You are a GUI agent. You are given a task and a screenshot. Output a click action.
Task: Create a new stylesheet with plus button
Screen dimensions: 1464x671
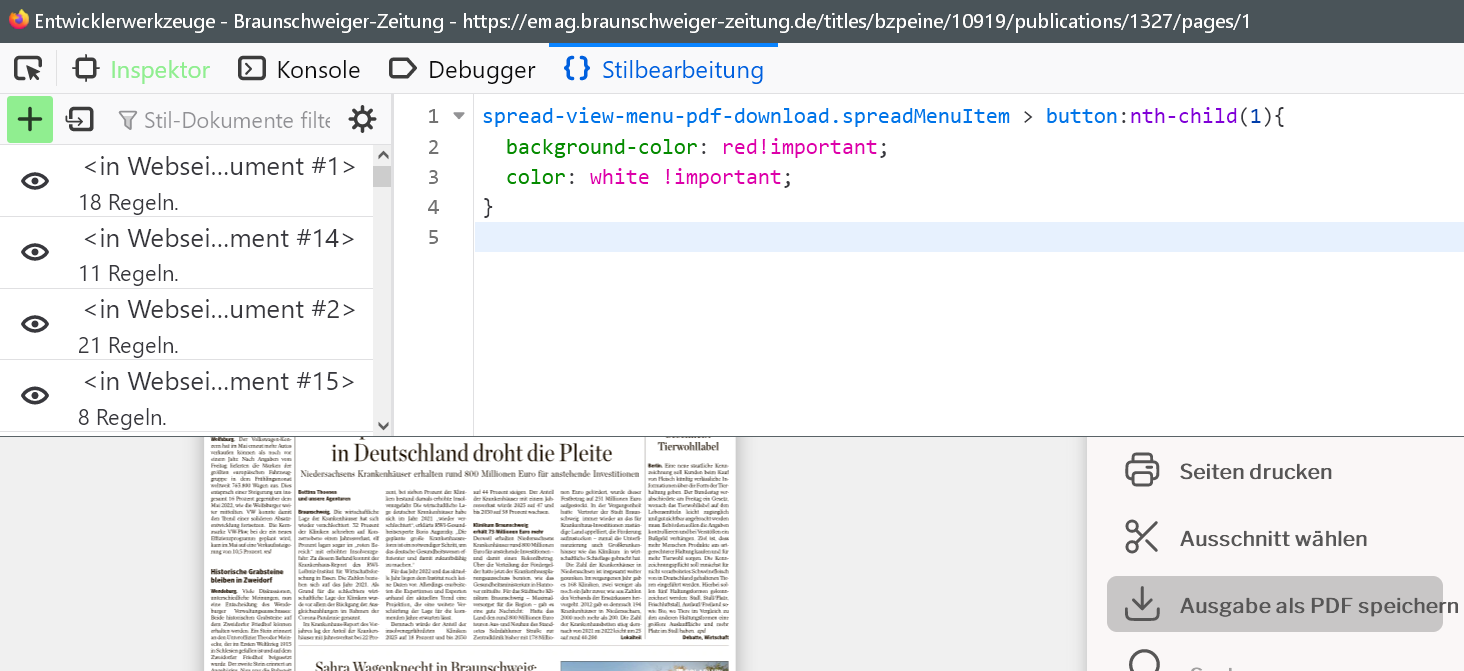(x=30, y=120)
